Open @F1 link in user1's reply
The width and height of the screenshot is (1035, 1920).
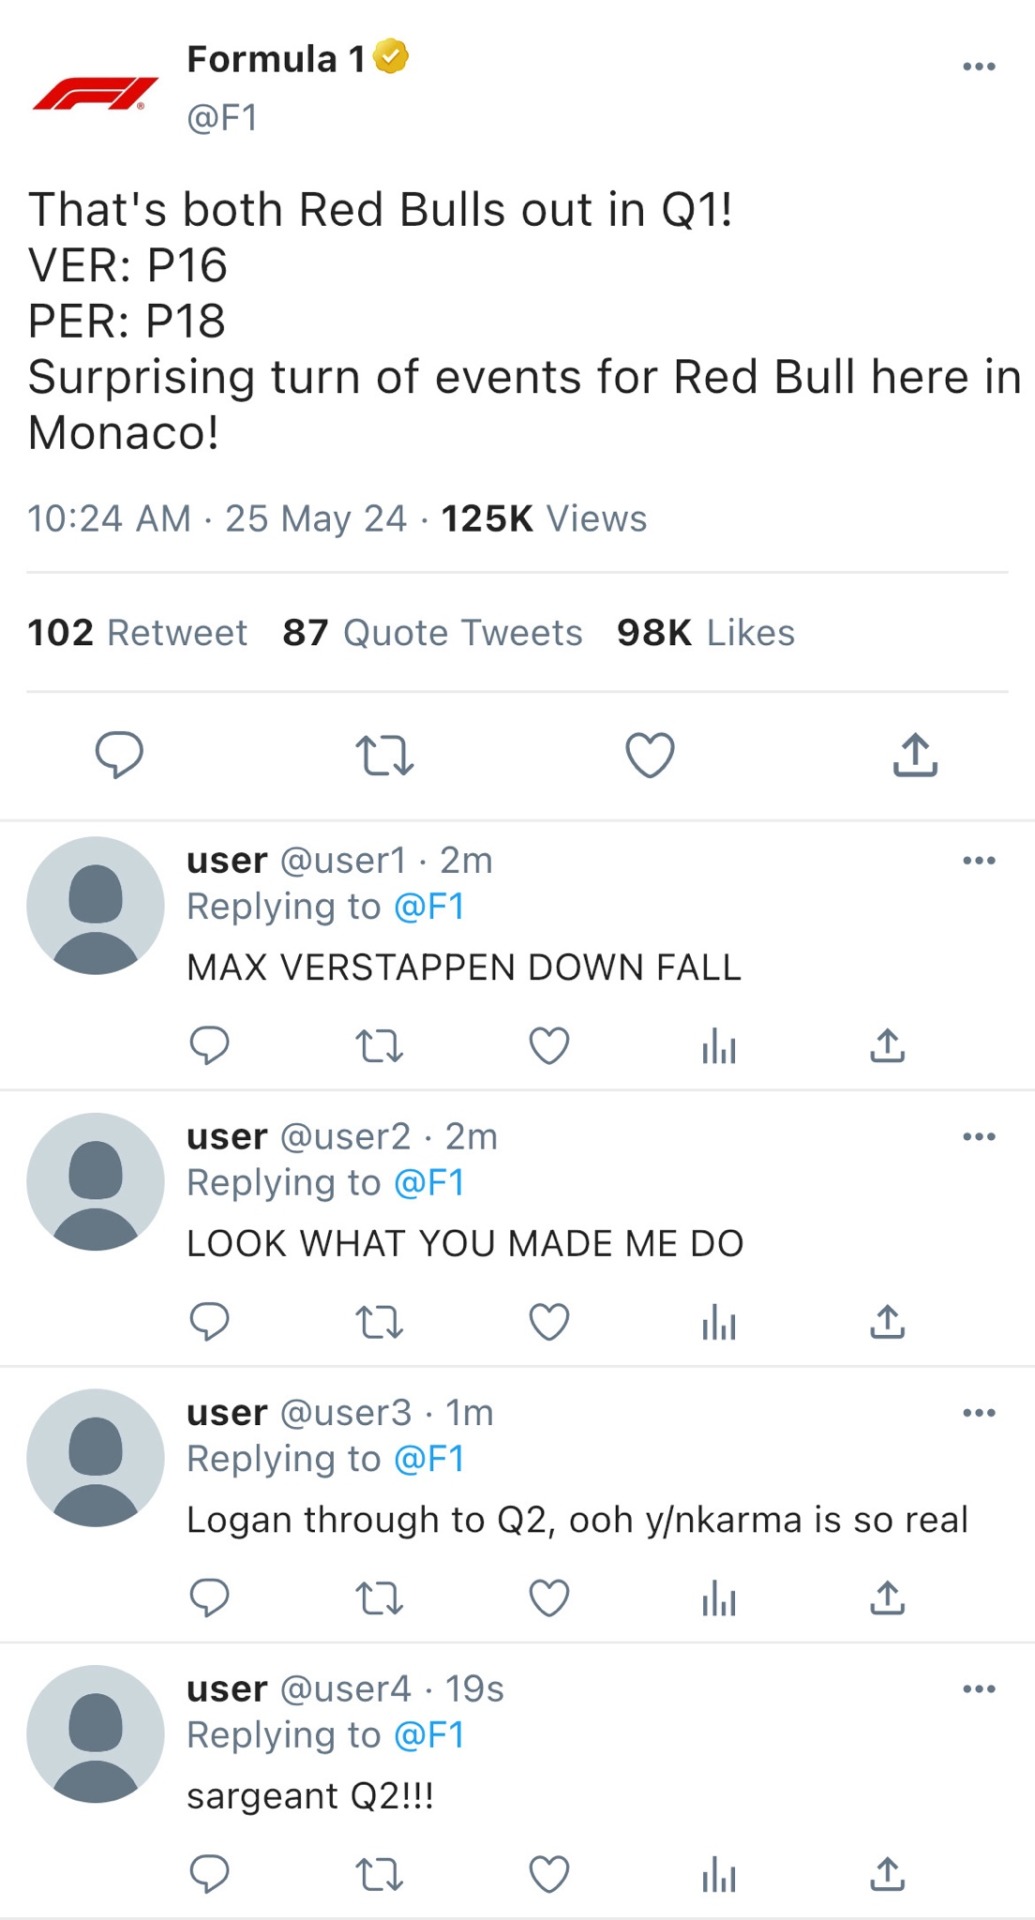point(430,907)
